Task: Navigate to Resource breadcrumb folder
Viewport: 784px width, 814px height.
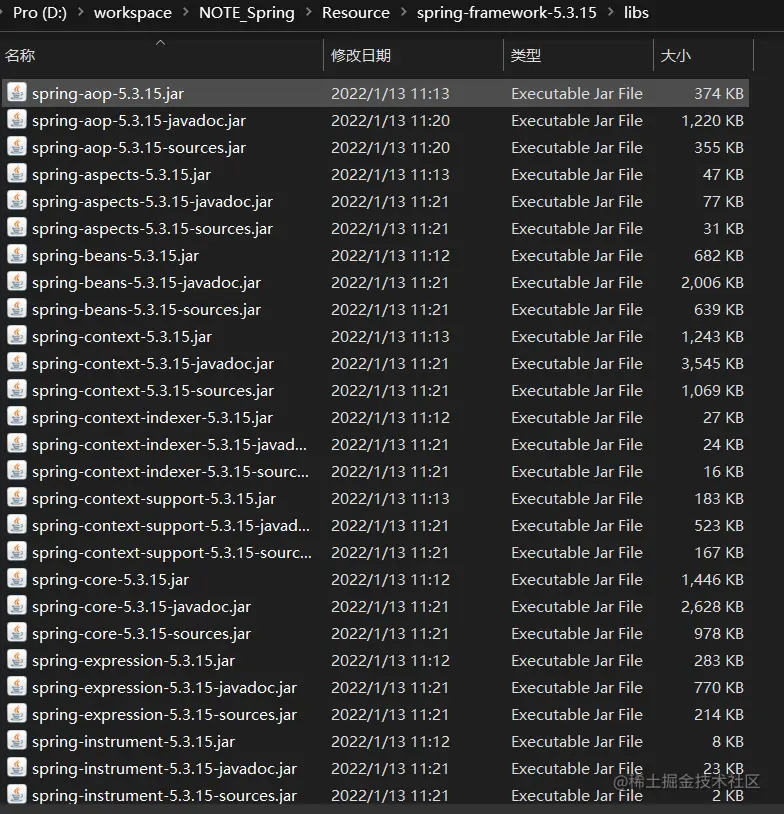Action: [x=356, y=12]
